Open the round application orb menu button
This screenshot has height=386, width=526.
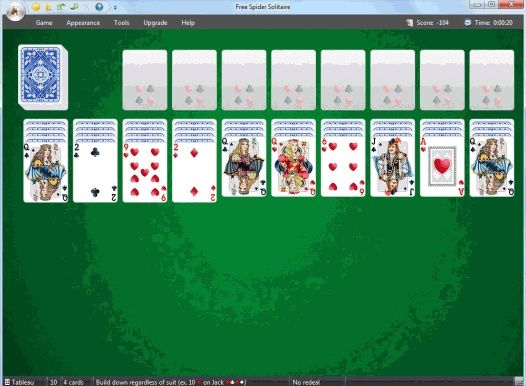pos(15,11)
